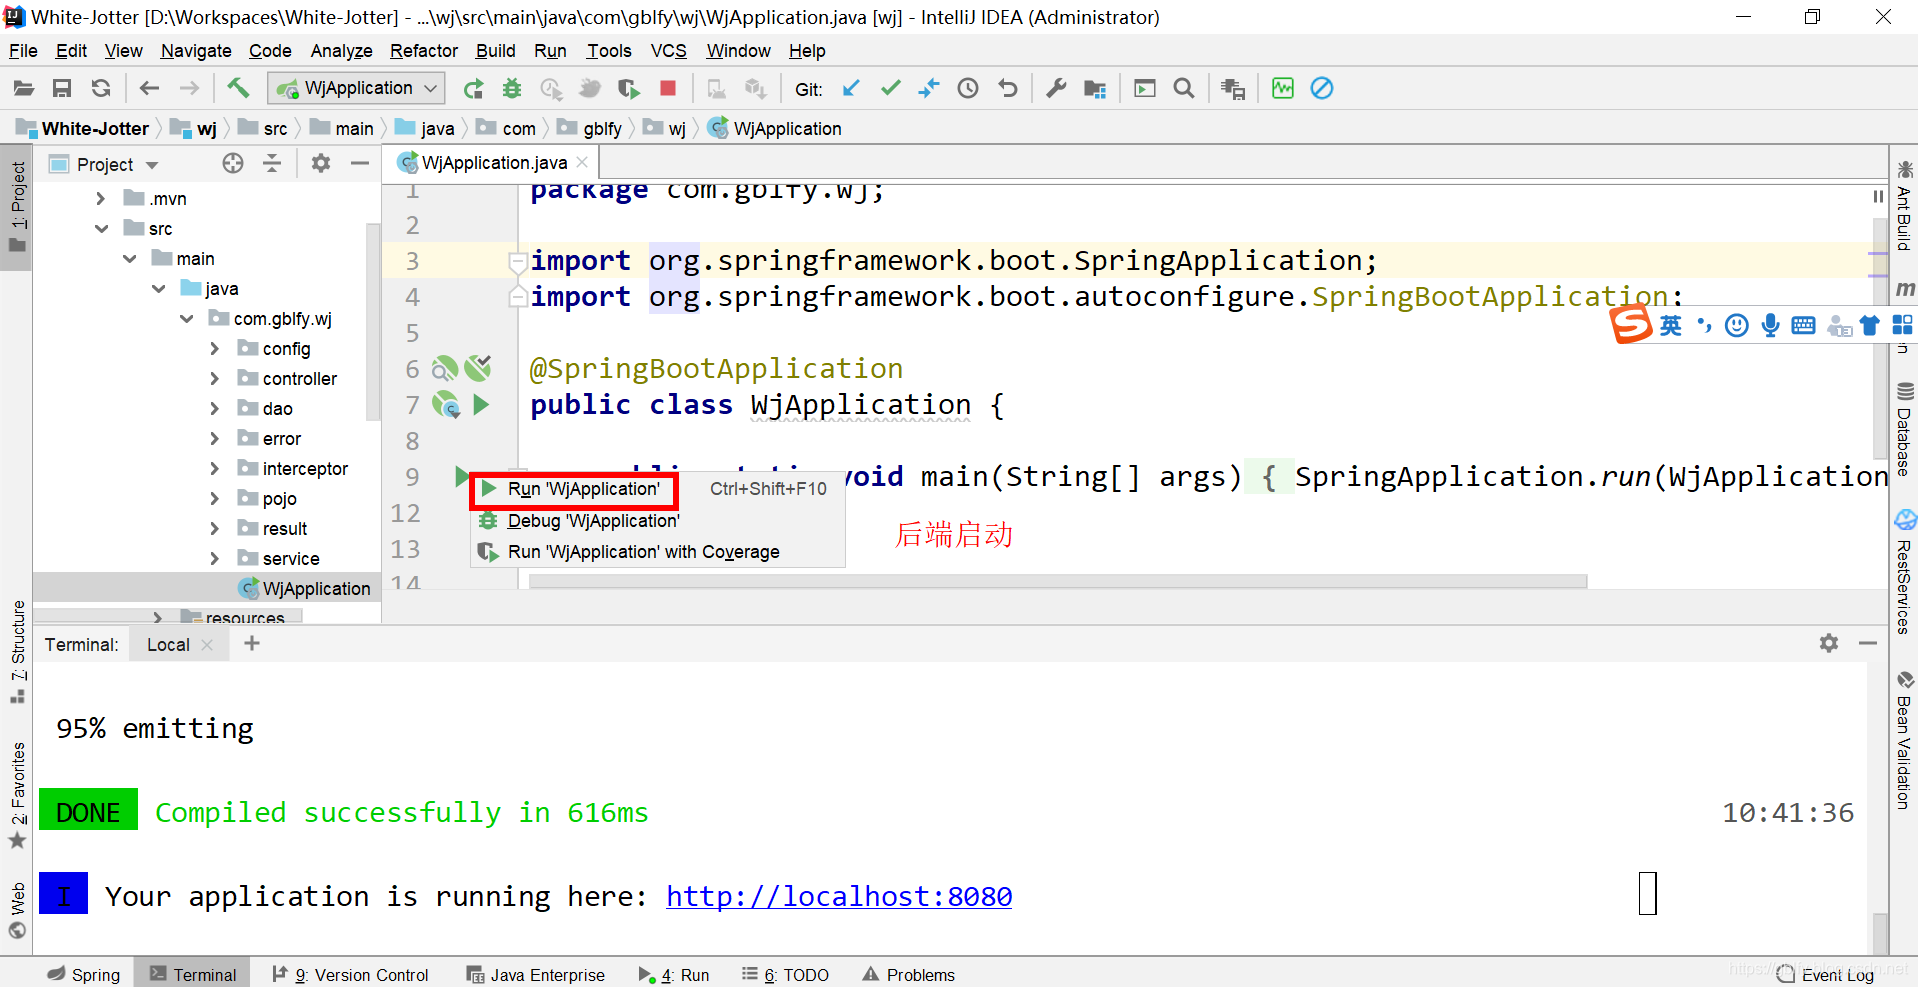The width and height of the screenshot is (1918, 987).
Task: Click the wj breadcrumb module
Action: coord(195,129)
